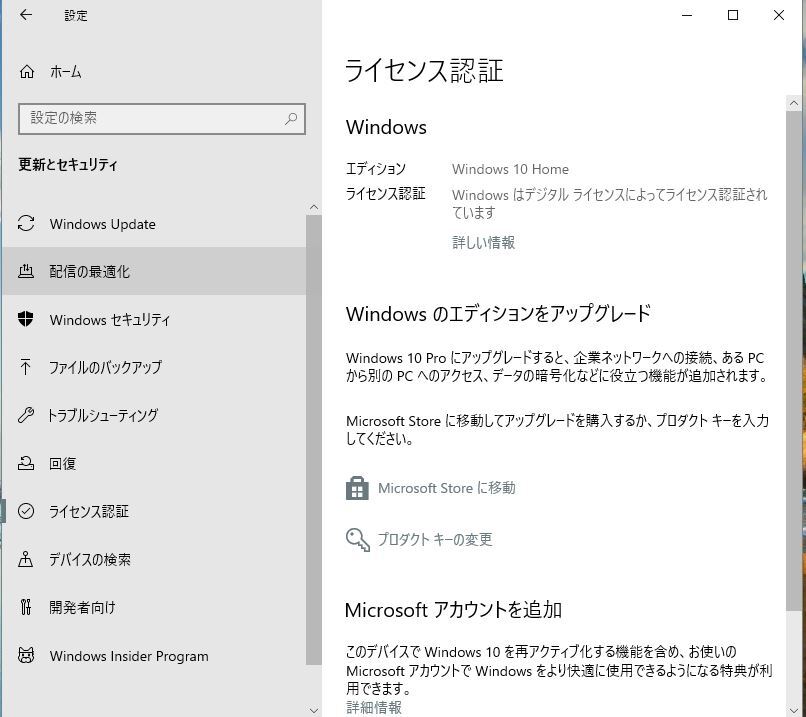
Task: Click the Windows 10 Home edition text
Action: tap(510, 169)
